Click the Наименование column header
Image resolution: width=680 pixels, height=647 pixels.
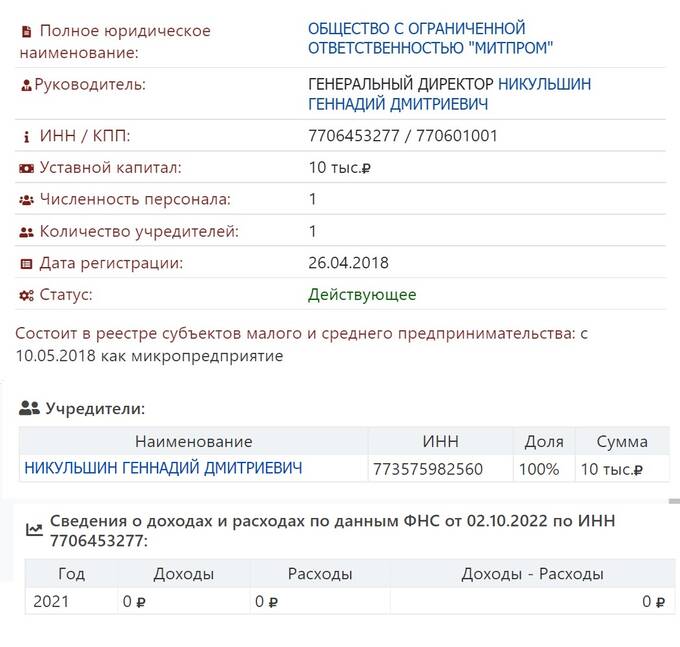[x=194, y=441]
